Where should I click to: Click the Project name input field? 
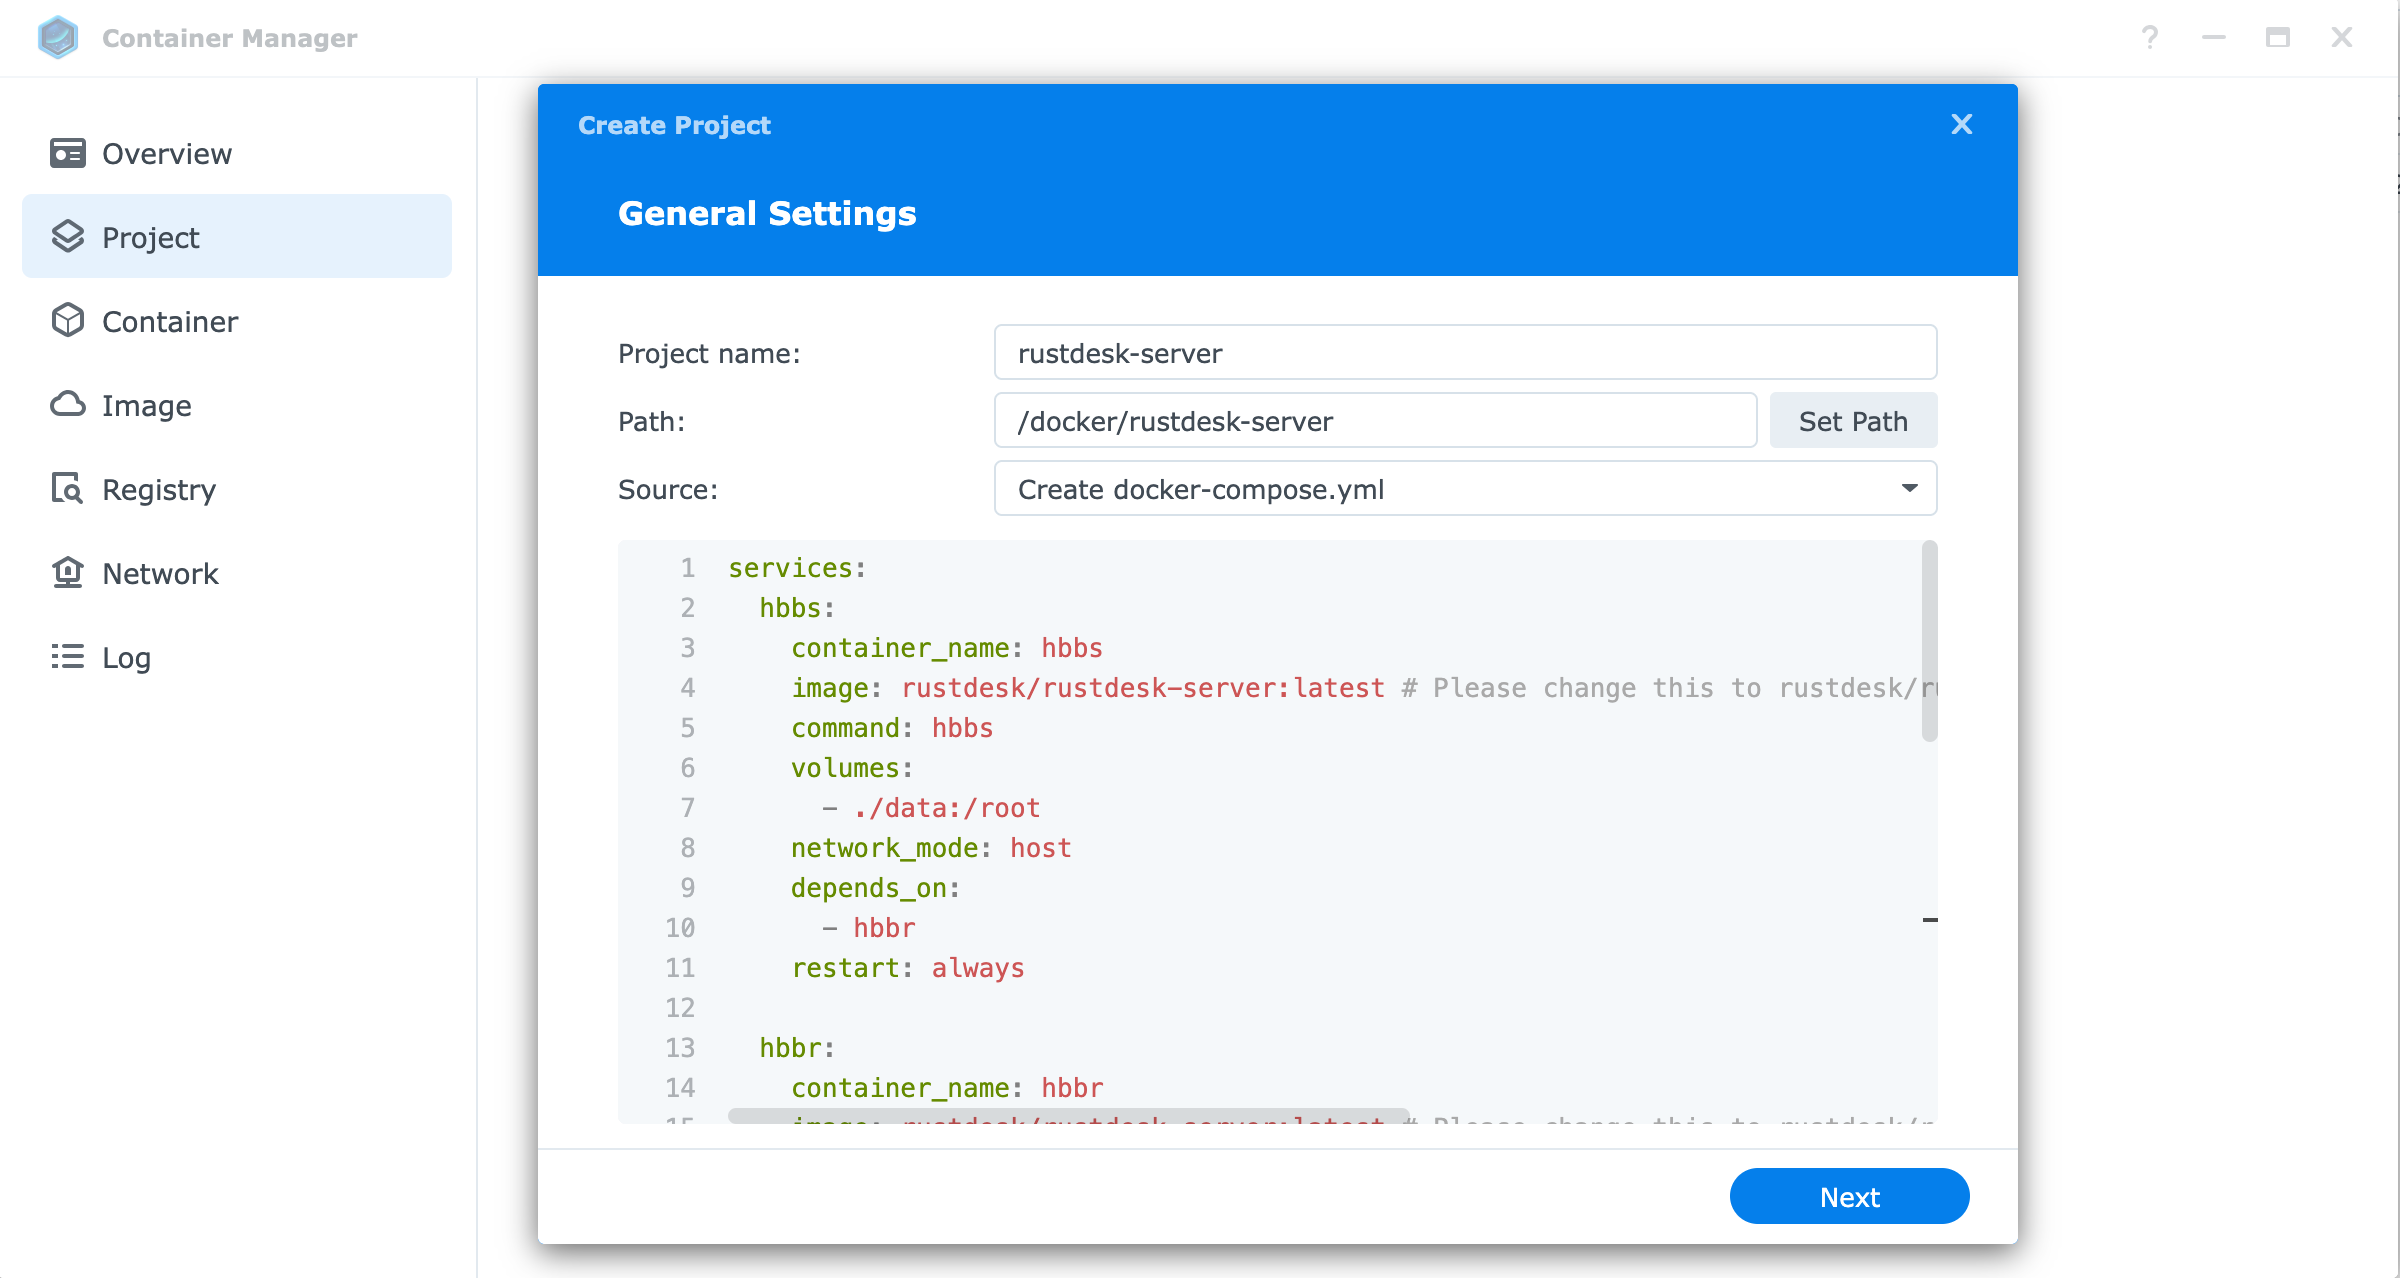click(1464, 352)
